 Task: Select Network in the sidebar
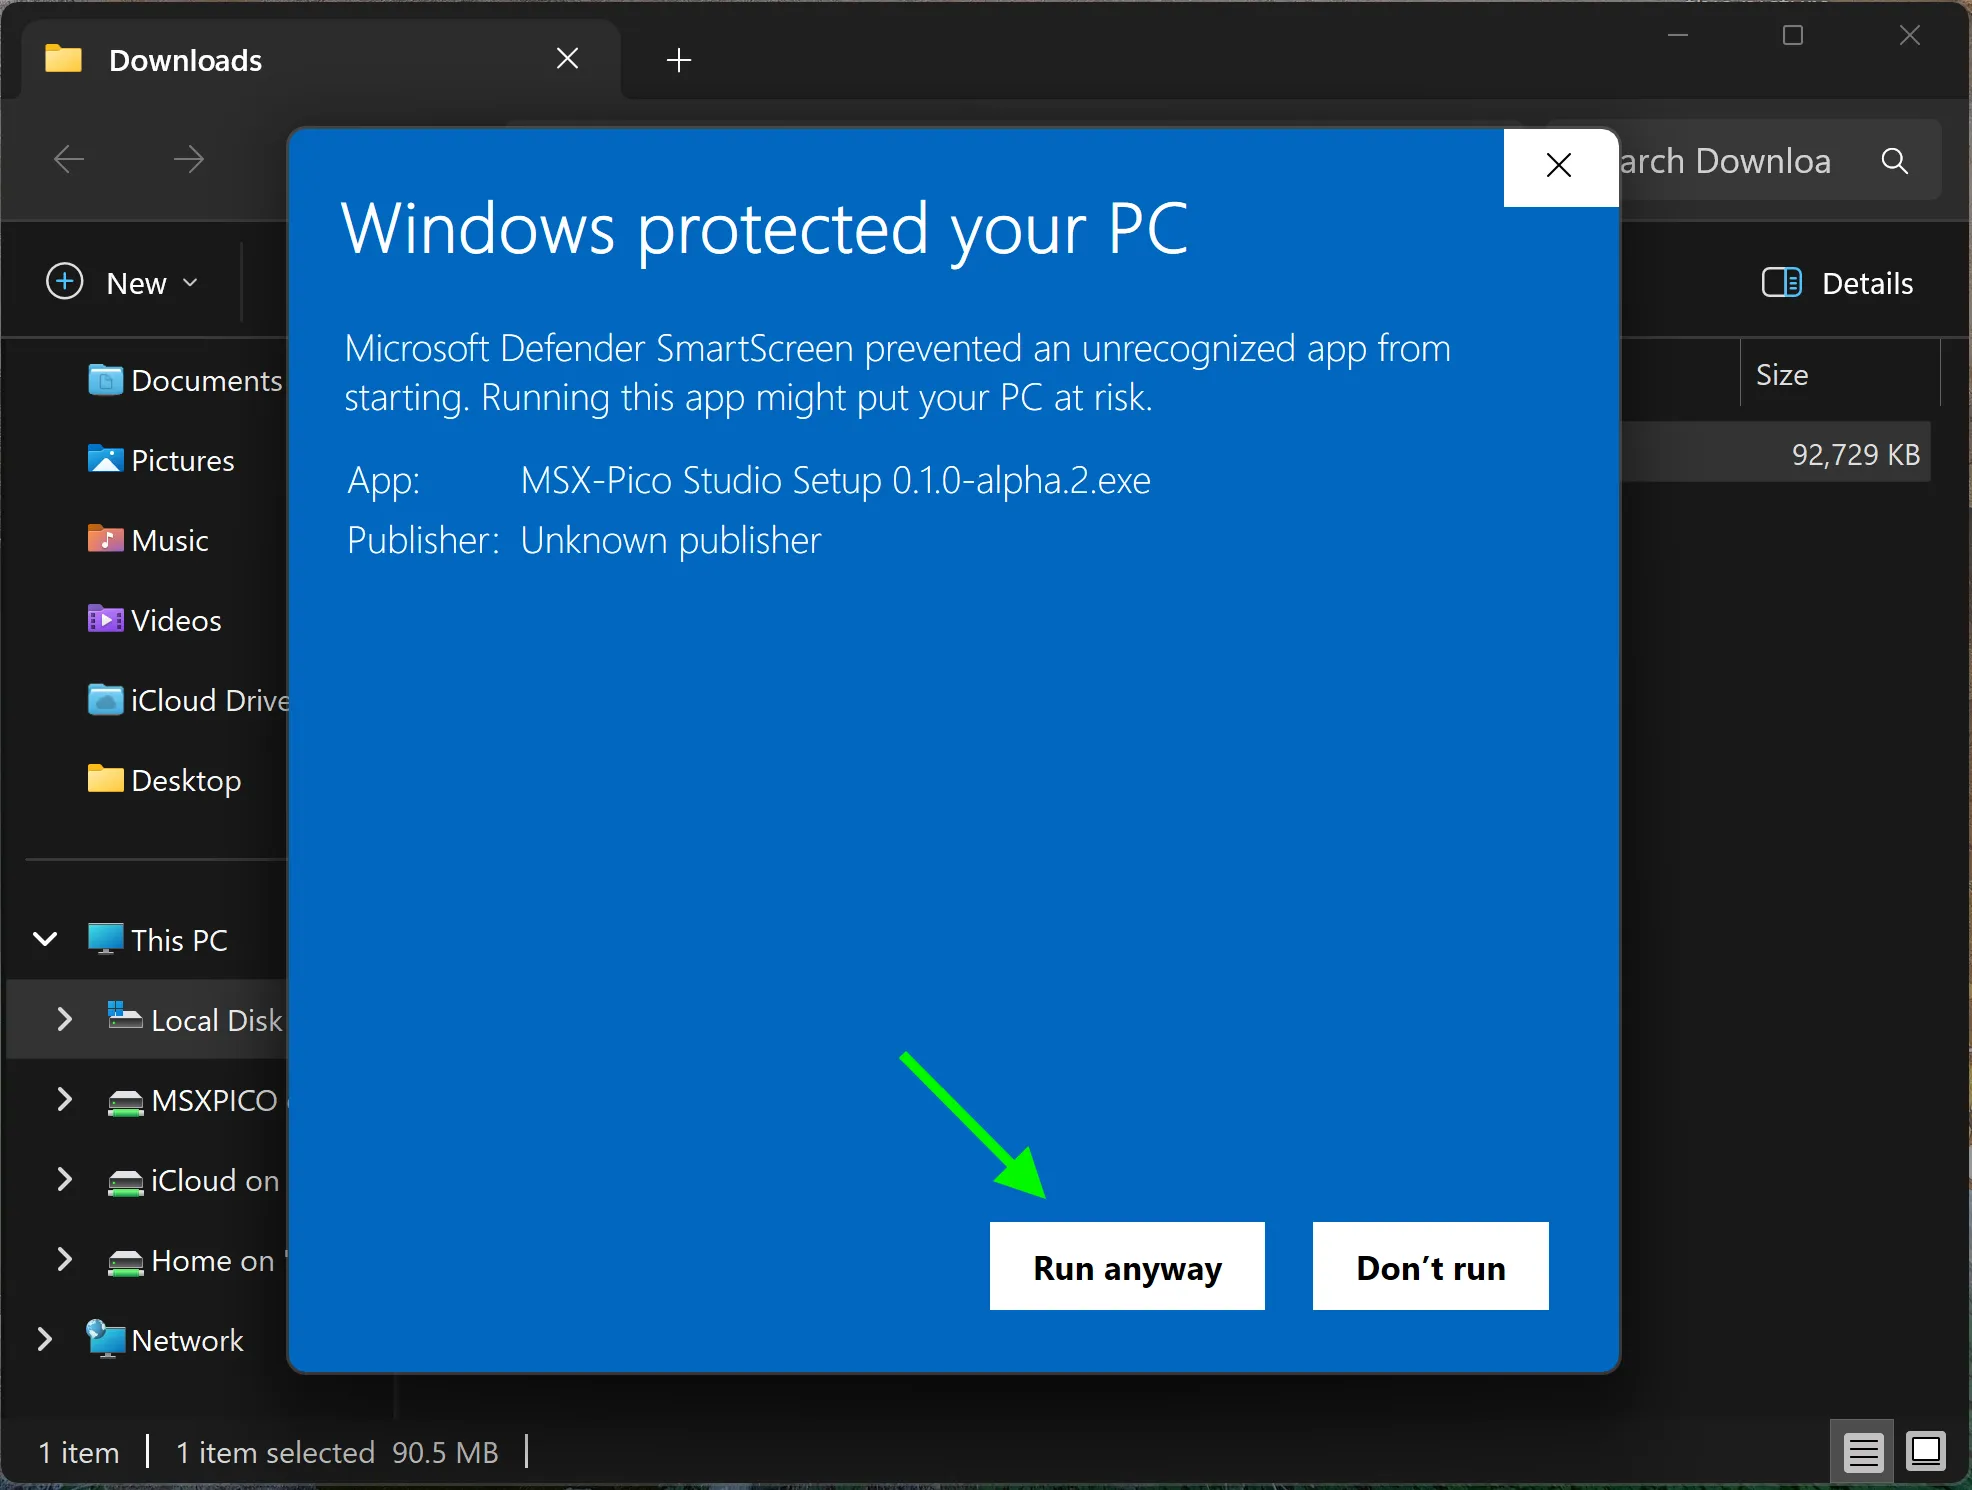pos(165,1341)
